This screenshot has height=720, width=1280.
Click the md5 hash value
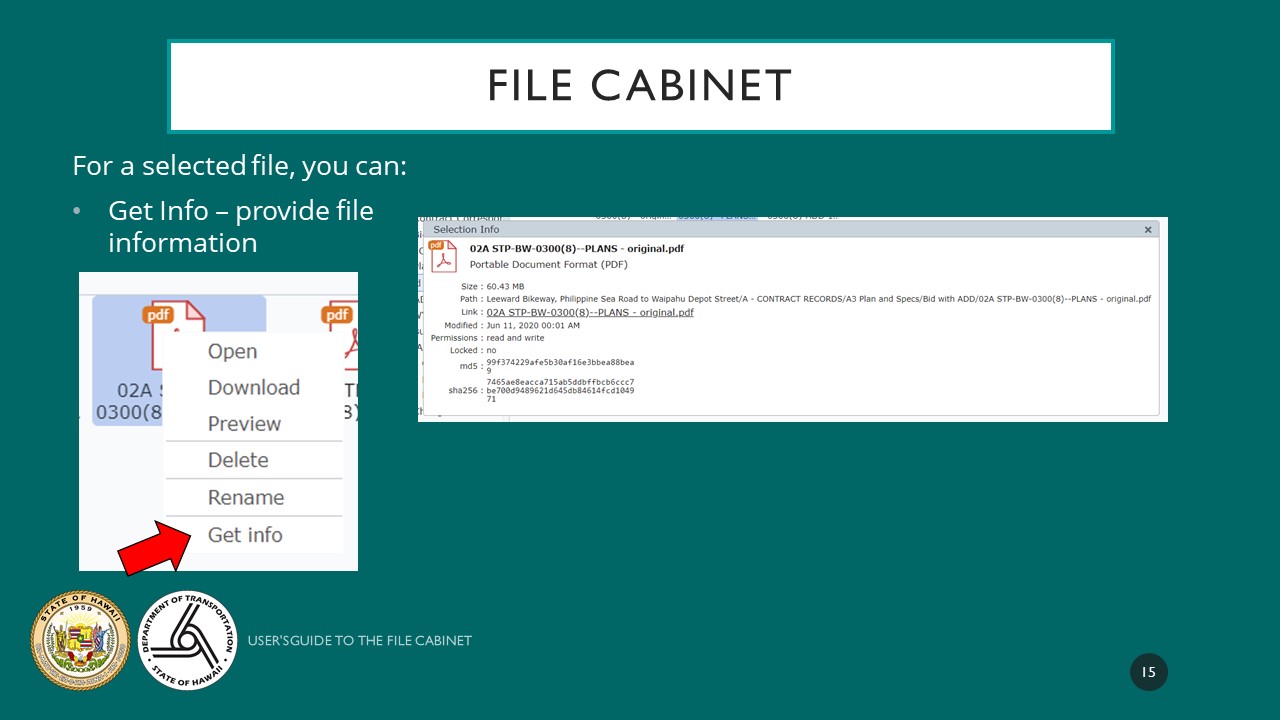click(x=560, y=366)
